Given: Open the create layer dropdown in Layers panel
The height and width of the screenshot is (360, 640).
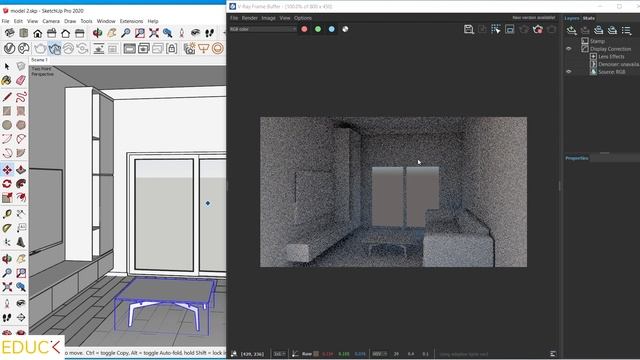Looking at the screenshot, I should [571, 30].
